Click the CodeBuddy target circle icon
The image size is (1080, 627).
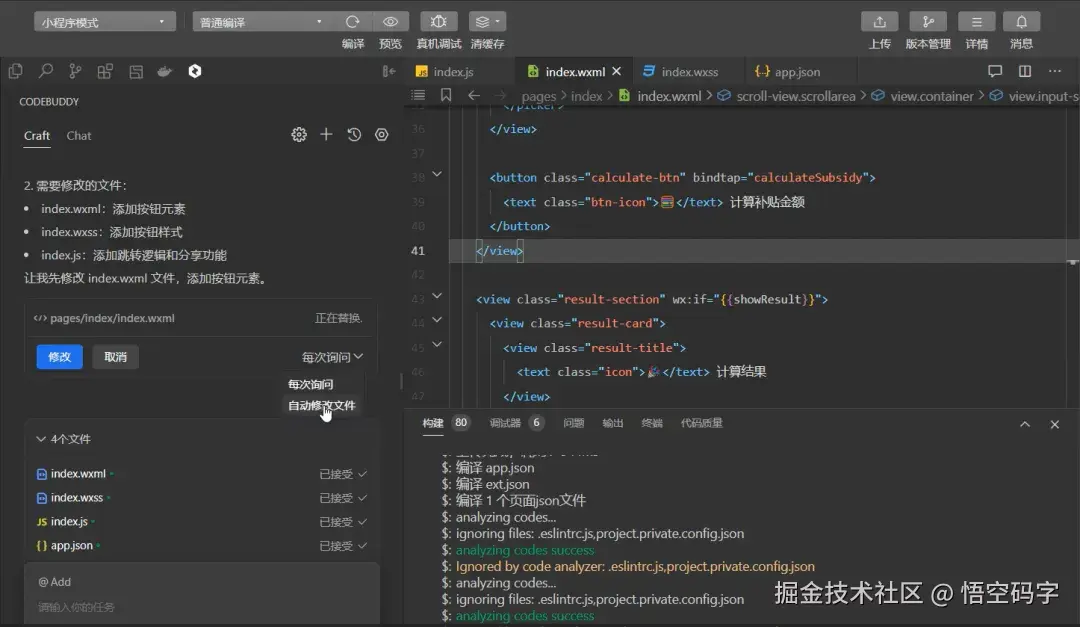pyautogui.click(x=382, y=134)
